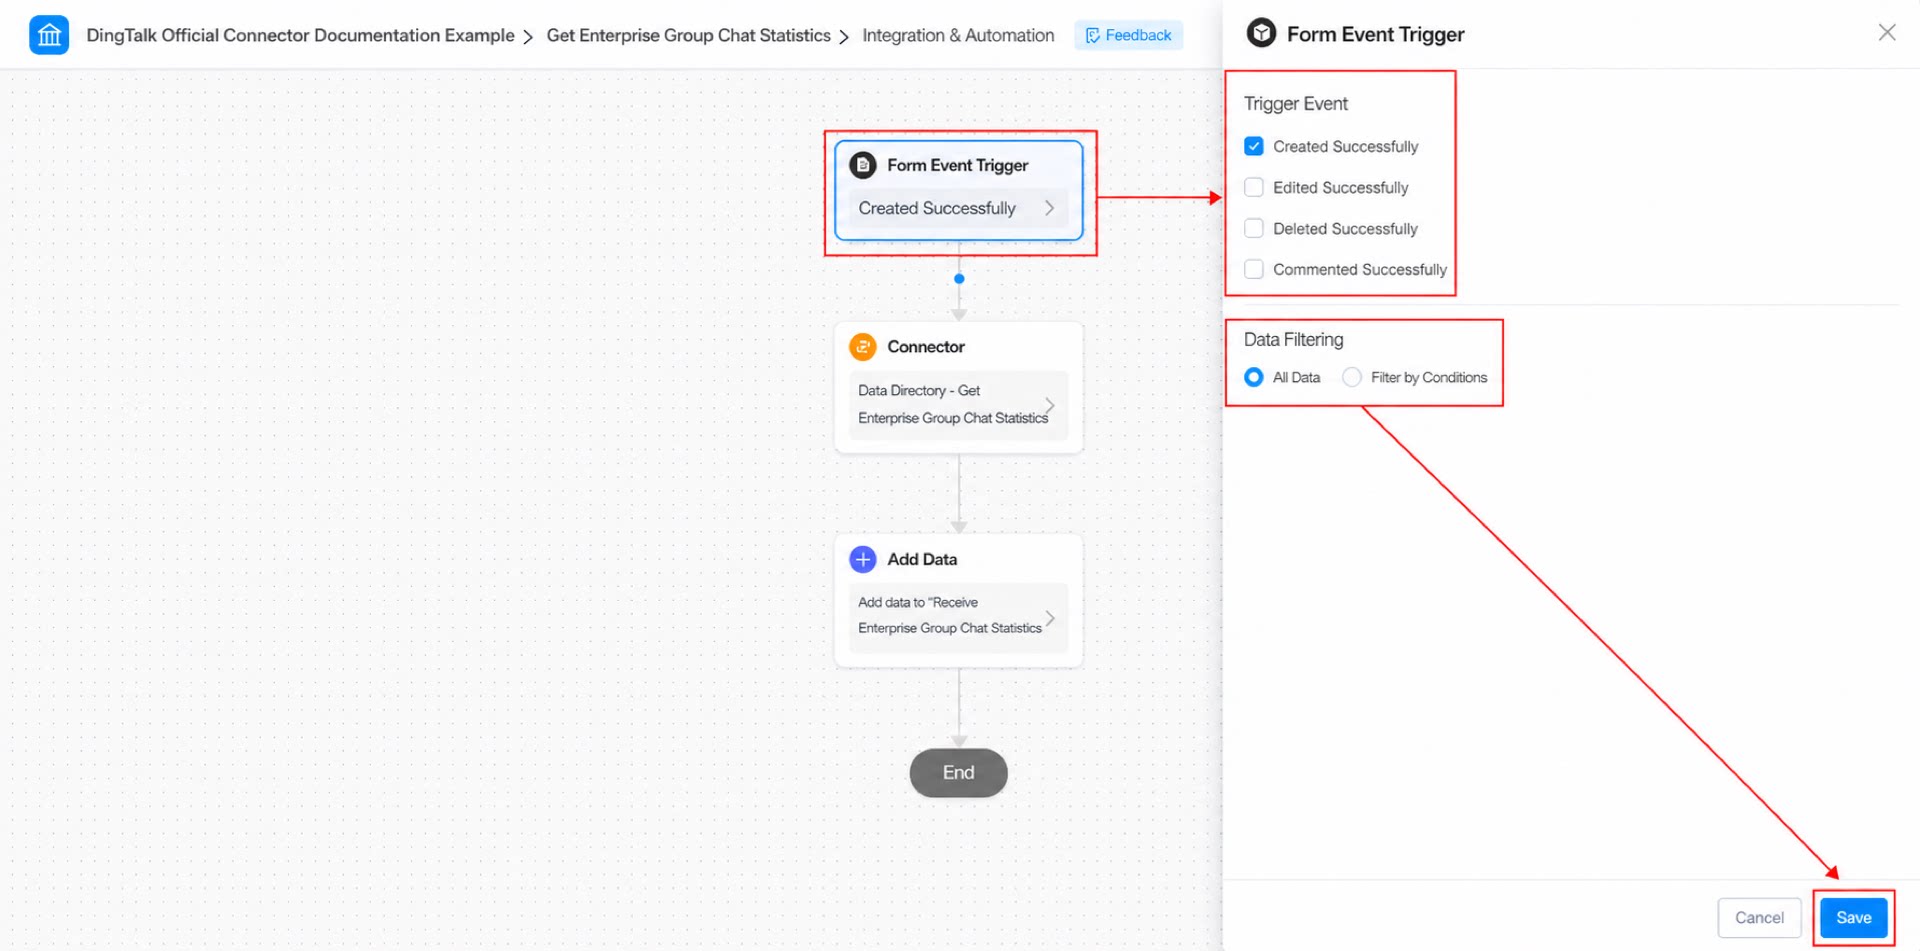
Task: Open DingTalk Official Connector Documentation Example breadcrumb
Action: [x=300, y=35]
